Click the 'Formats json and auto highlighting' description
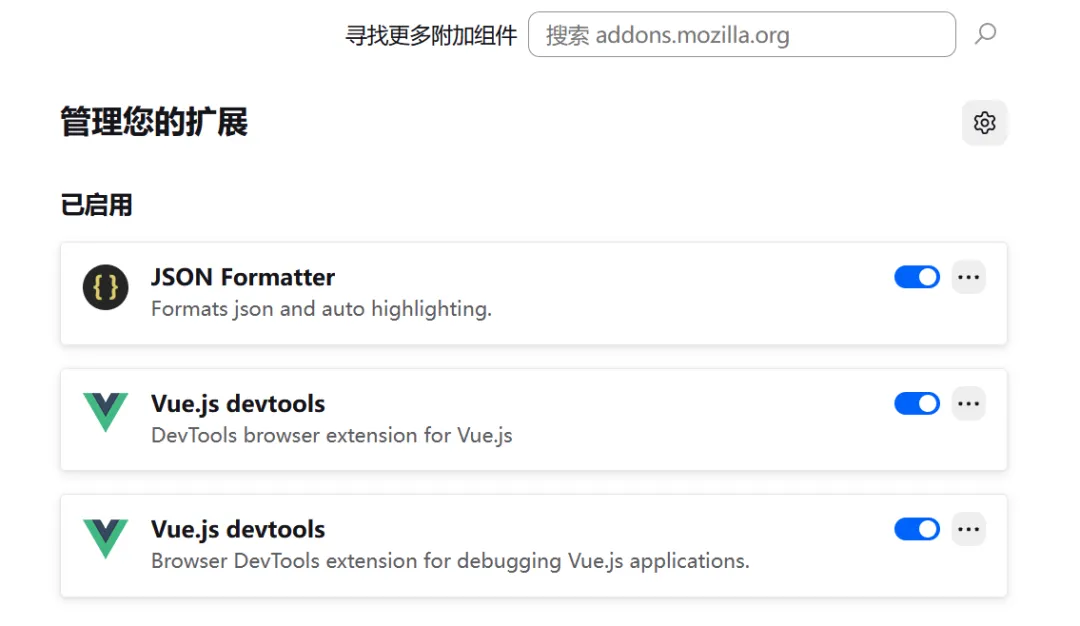 (x=321, y=309)
